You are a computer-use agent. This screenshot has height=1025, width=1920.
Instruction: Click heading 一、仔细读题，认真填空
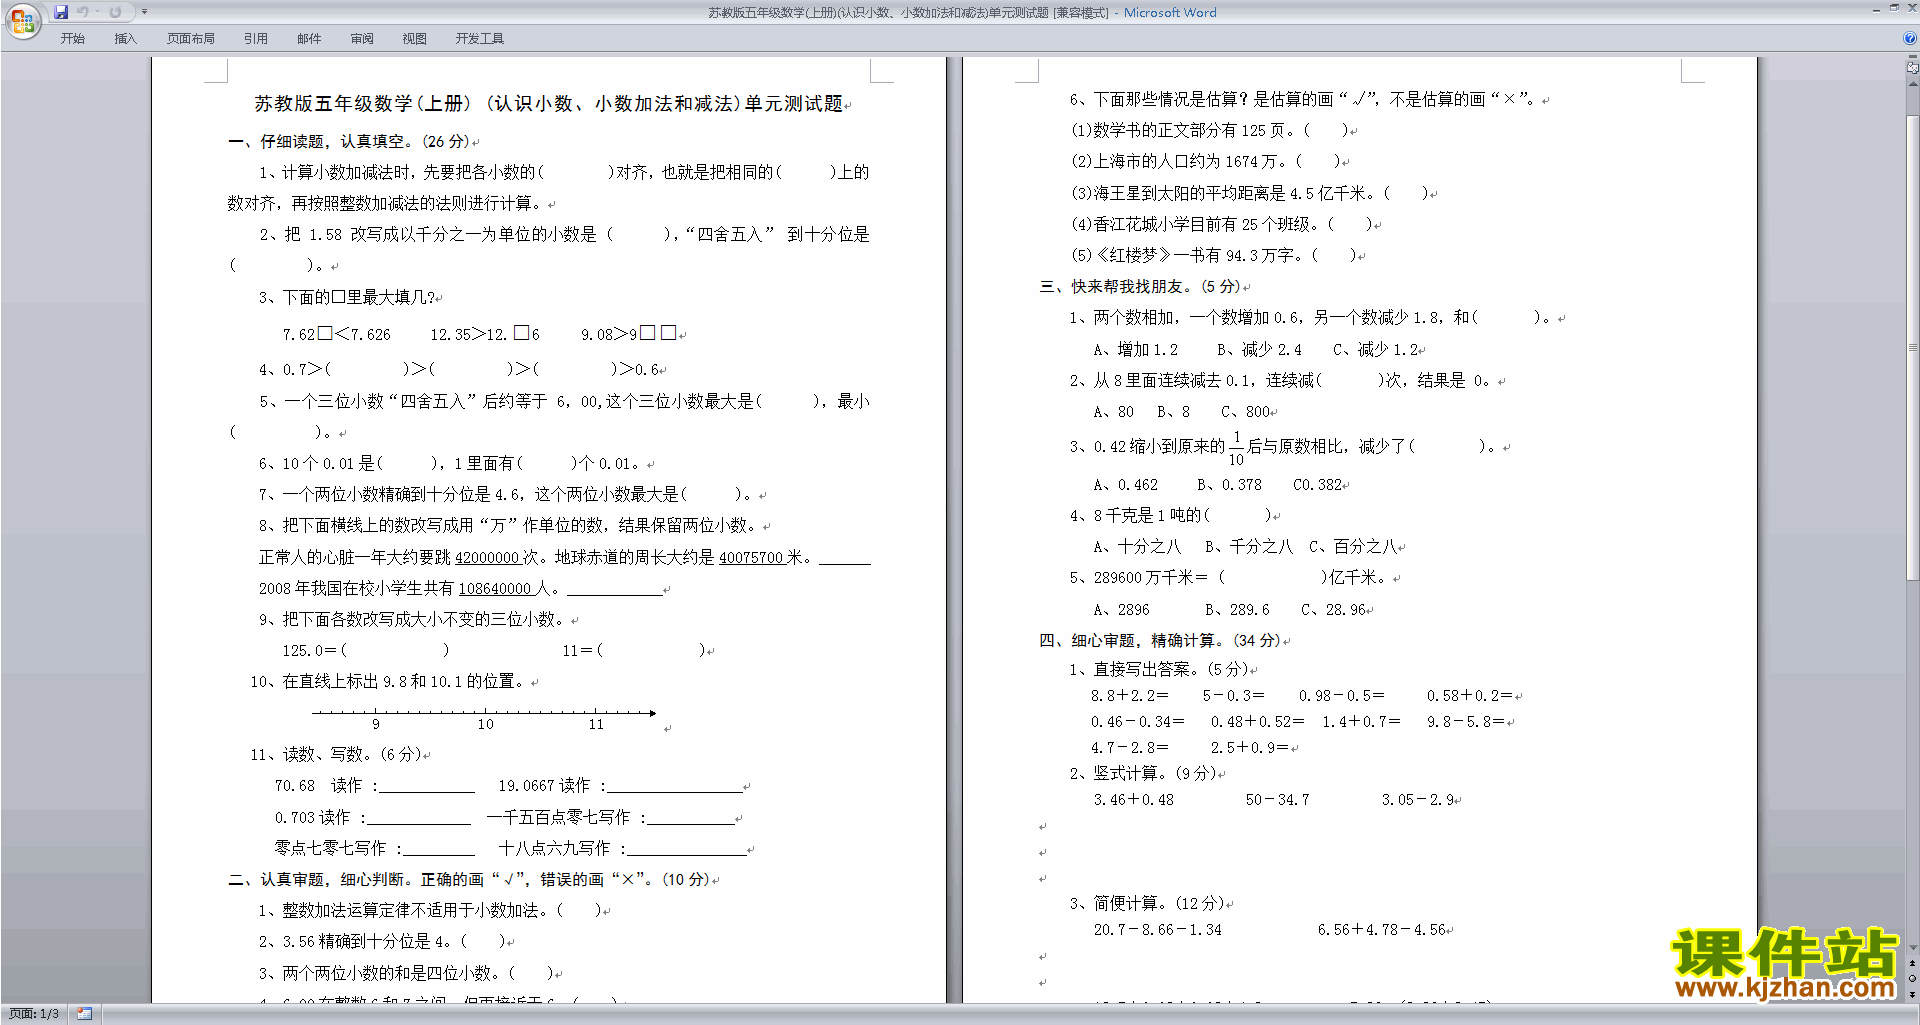[x=348, y=142]
